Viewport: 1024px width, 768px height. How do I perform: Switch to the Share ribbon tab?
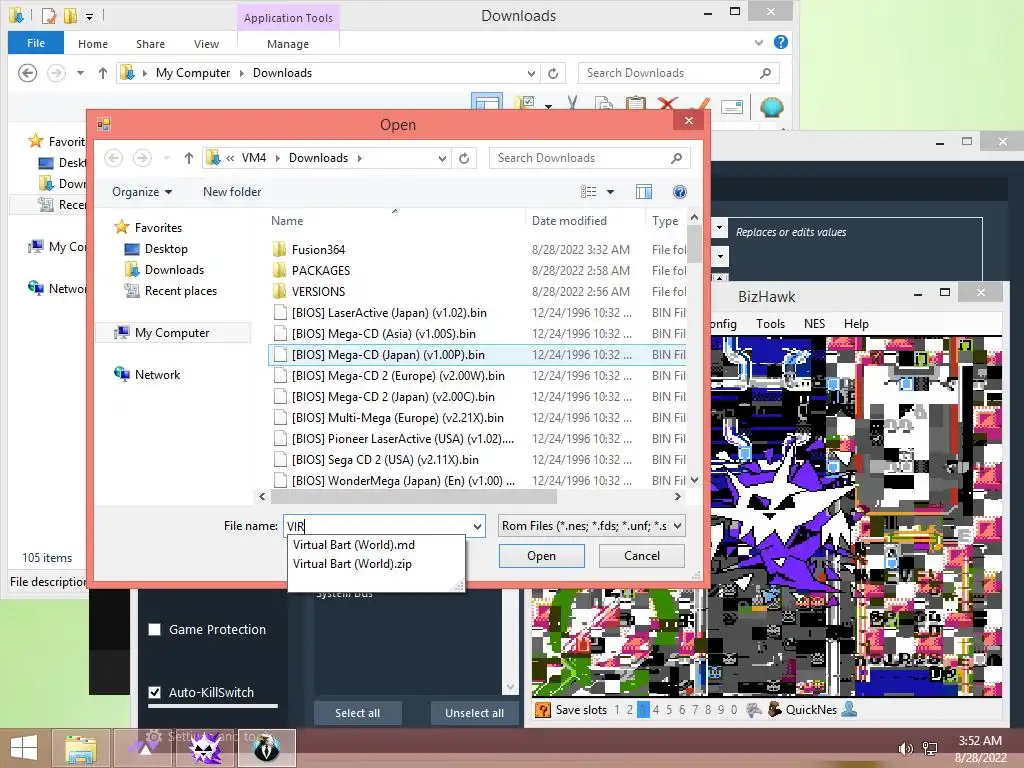point(150,44)
